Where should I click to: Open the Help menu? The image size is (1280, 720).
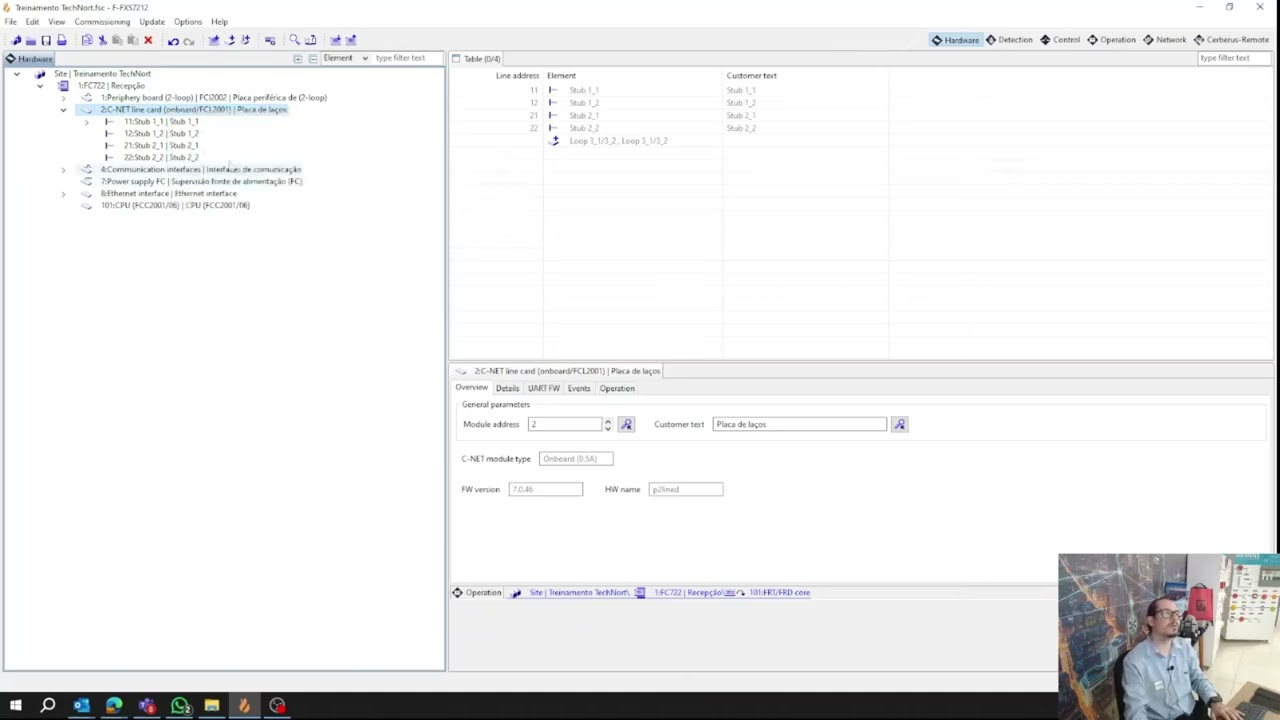coord(219,21)
